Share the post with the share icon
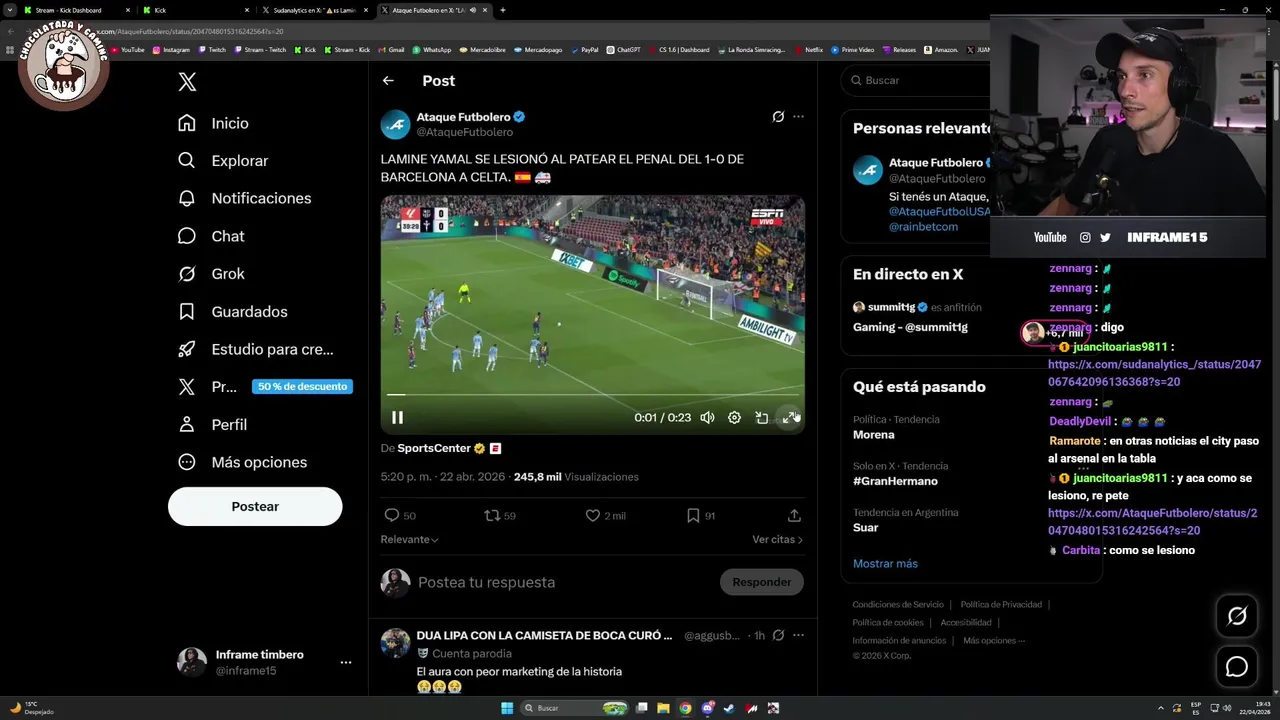Screen dimensions: 1280x720 (794, 515)
